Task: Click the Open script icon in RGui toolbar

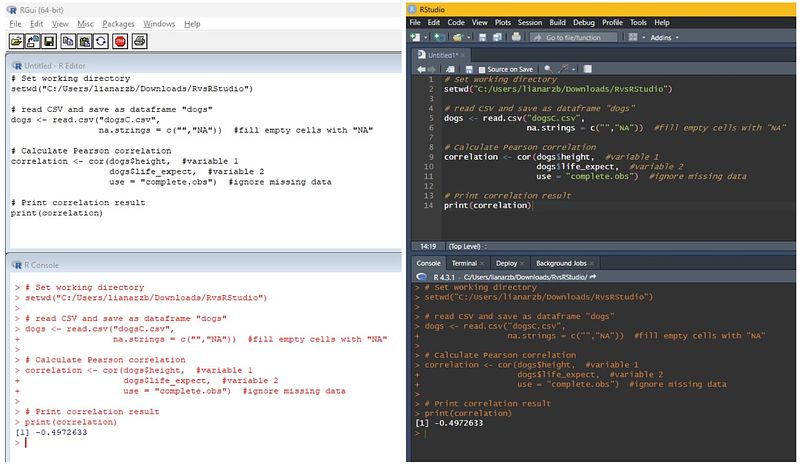Action: click(x=18, y=41)
